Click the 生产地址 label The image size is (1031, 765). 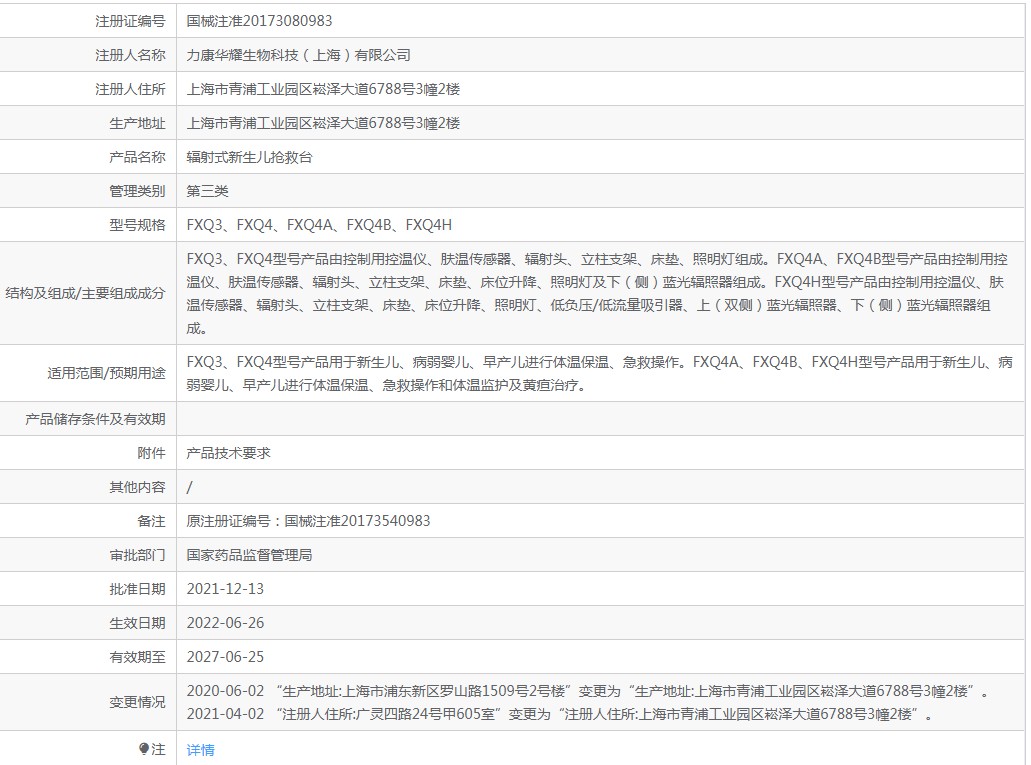137,123
